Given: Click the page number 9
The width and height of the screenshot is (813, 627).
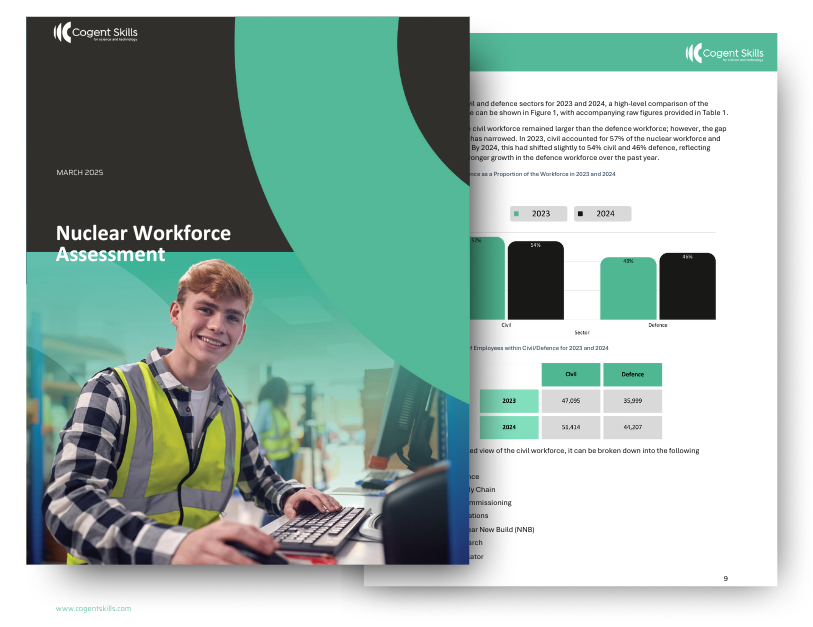Looking at the screenshot, I should click(724, 576).
